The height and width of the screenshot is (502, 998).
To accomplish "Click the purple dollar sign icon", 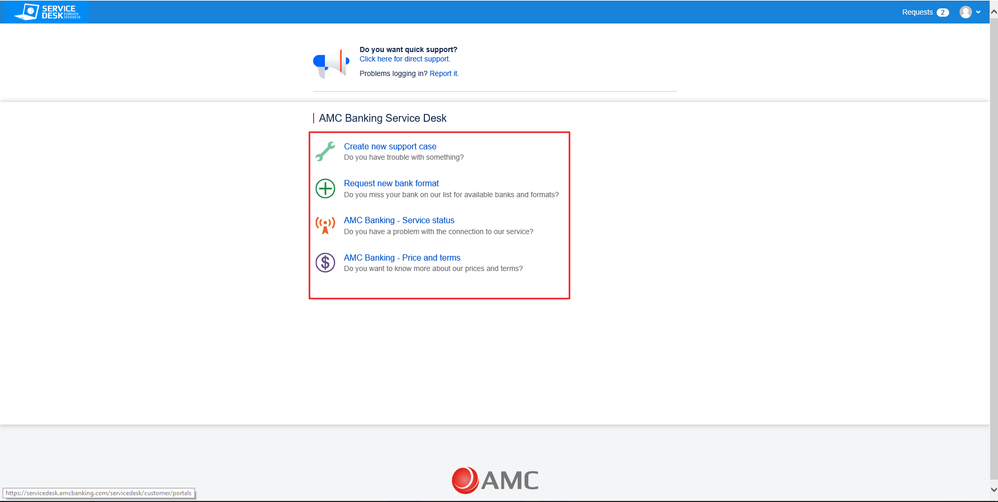I will pyautogui.click(x=325, y=263).
